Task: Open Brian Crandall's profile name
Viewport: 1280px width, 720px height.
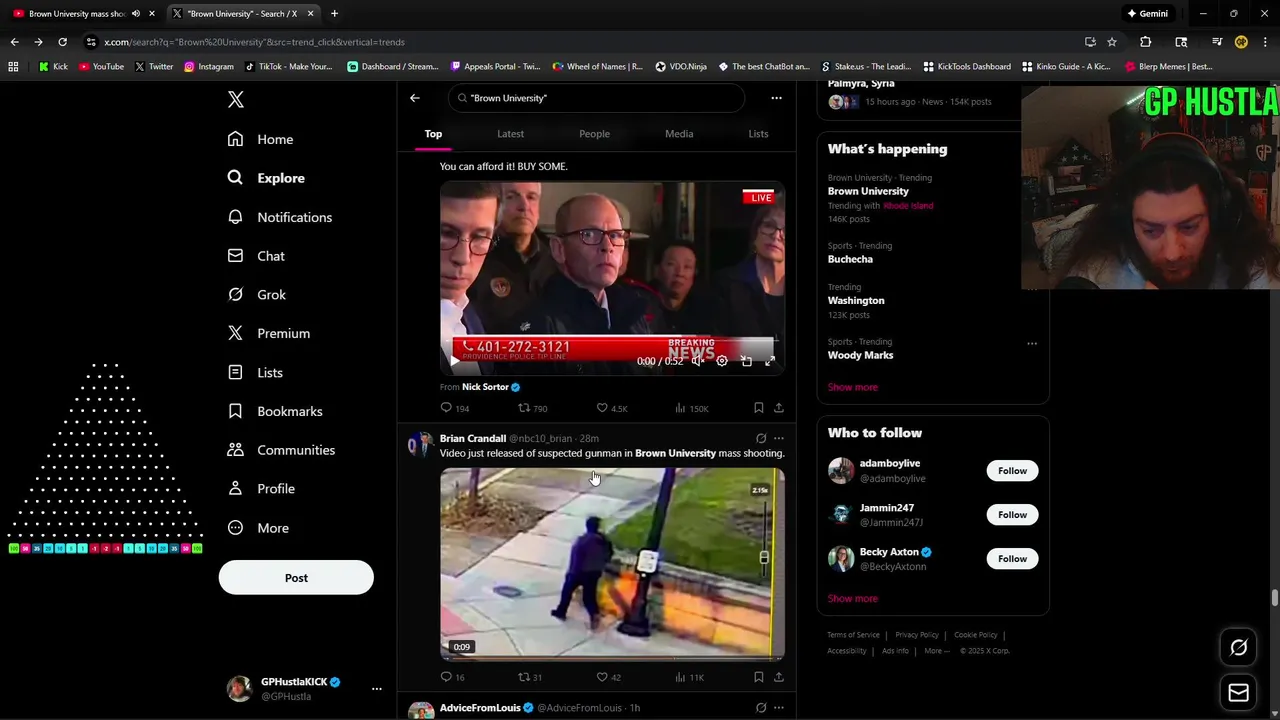Action: (x=473, y=439)
